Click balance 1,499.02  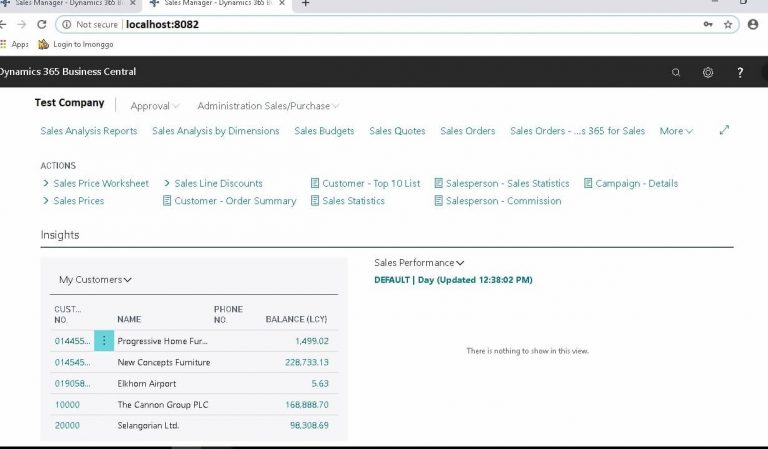[x=312, y=341]
